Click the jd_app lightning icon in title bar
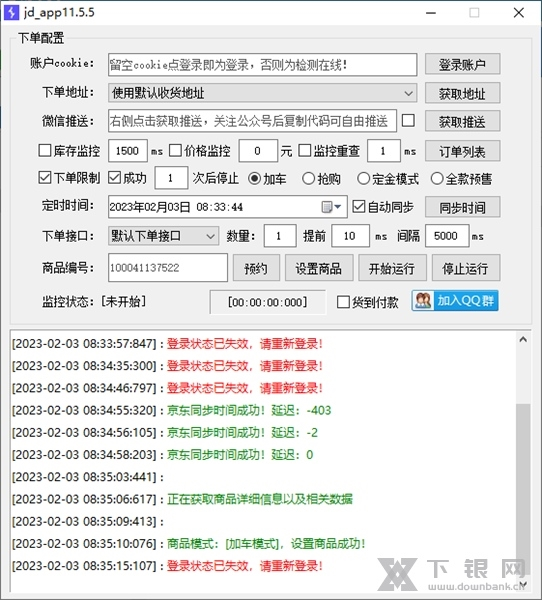This screenshot has height=600, width=542. pos(11,12)
